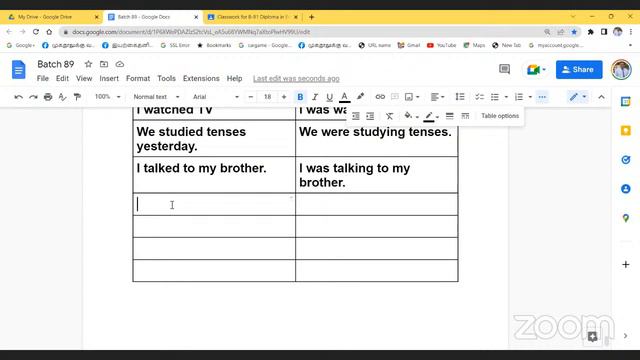Screen dimensions: 640x360
Task: Open the text alignment dropdown
Action: 438,97
